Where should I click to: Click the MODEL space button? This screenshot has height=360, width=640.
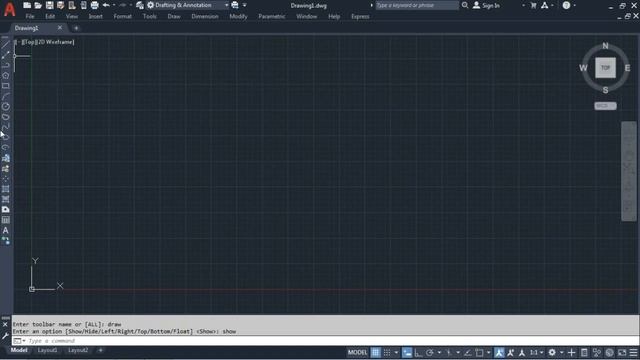357,353
